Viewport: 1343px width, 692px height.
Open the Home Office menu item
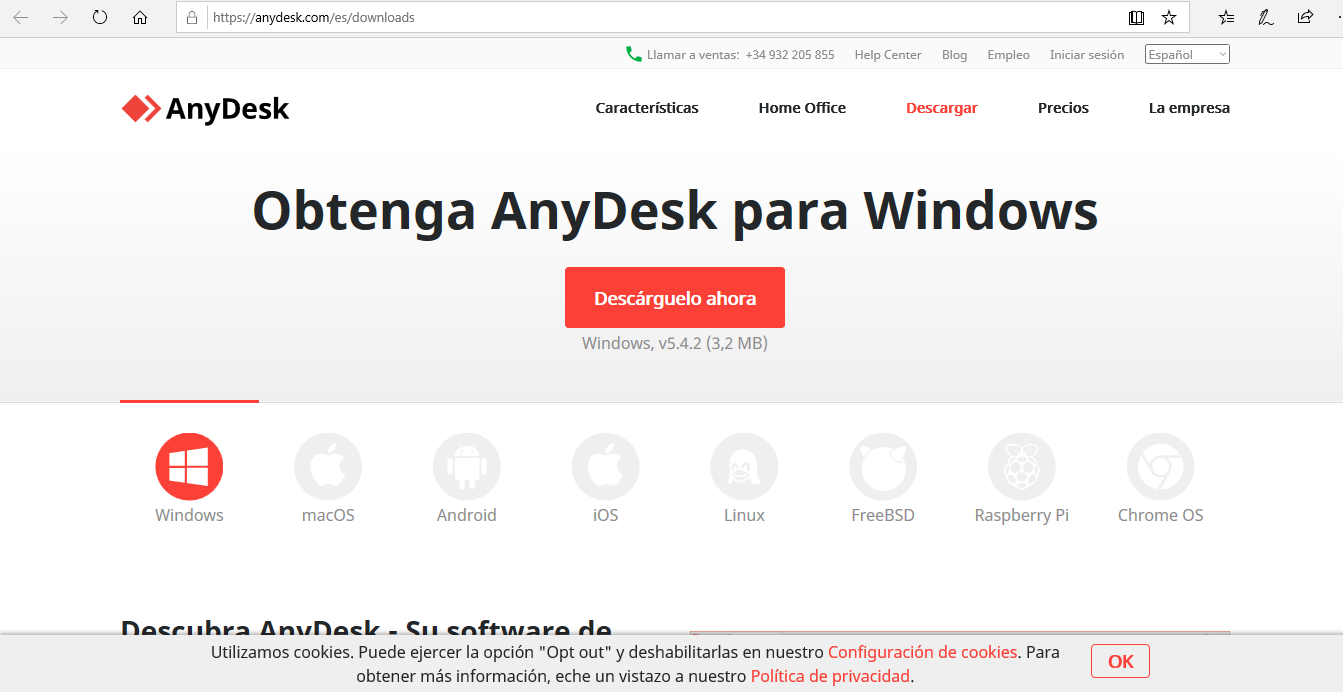click(802, 108)
